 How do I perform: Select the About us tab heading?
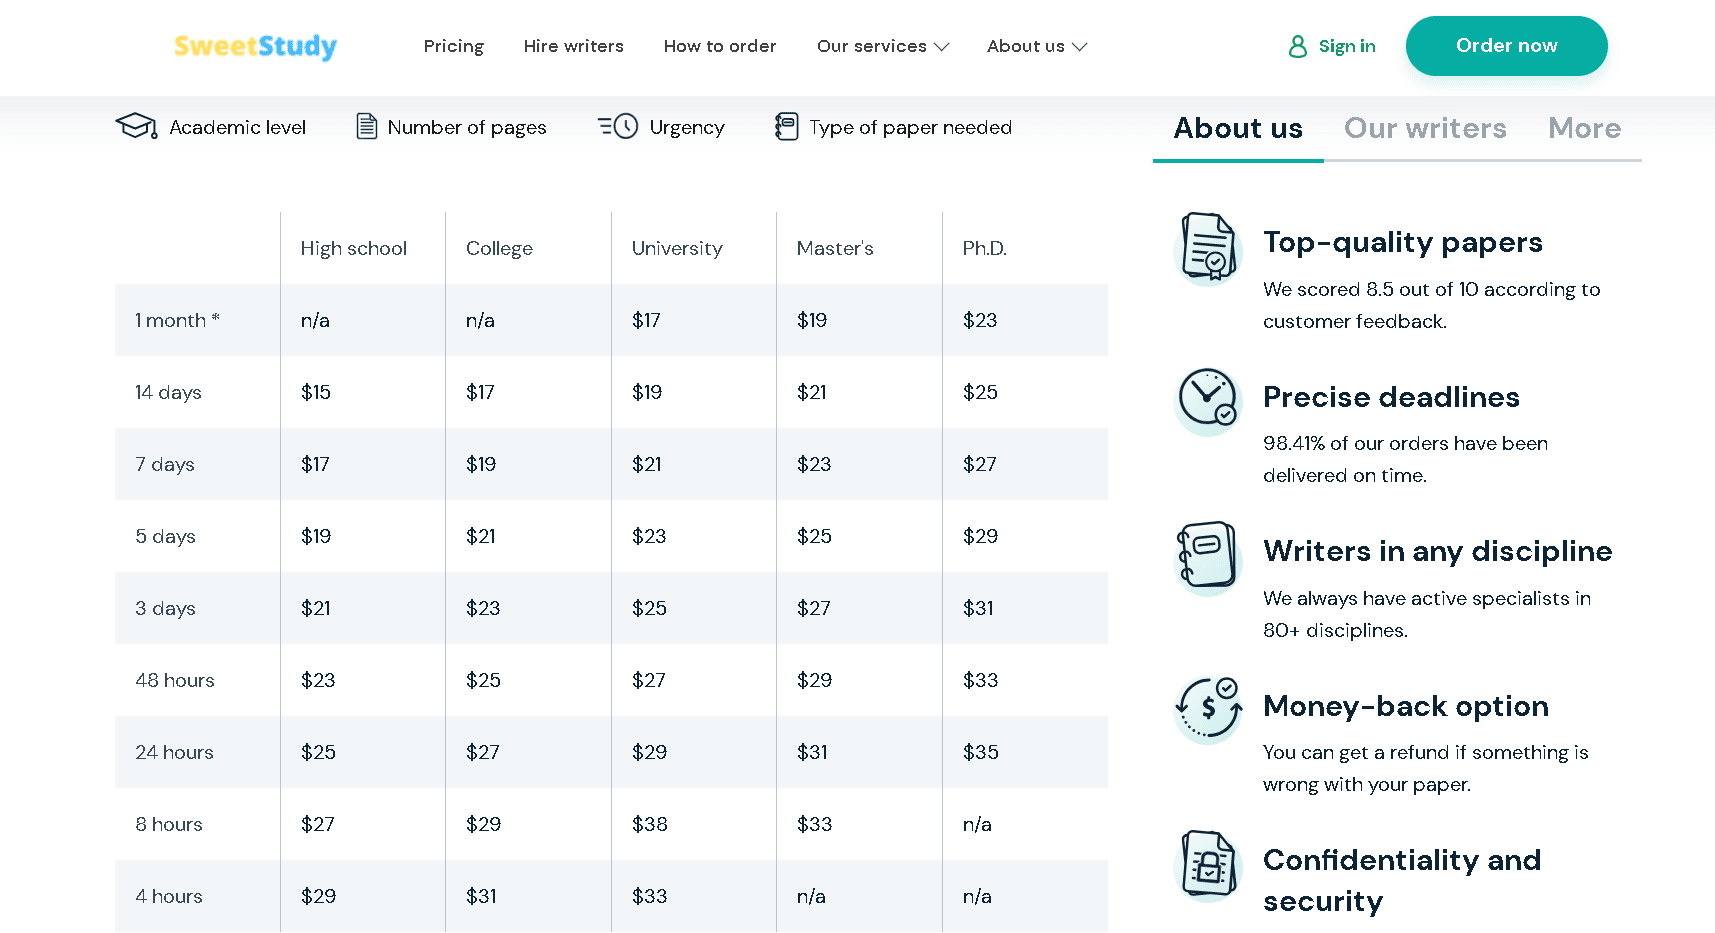click(x=1238, y=128)
